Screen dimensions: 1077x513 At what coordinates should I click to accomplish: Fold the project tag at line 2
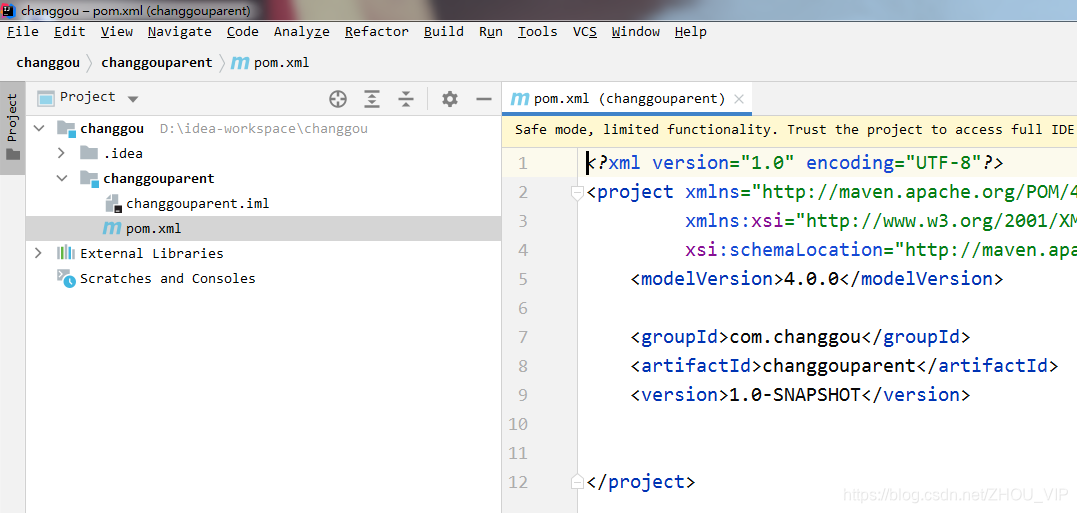(x=577, y=193)
